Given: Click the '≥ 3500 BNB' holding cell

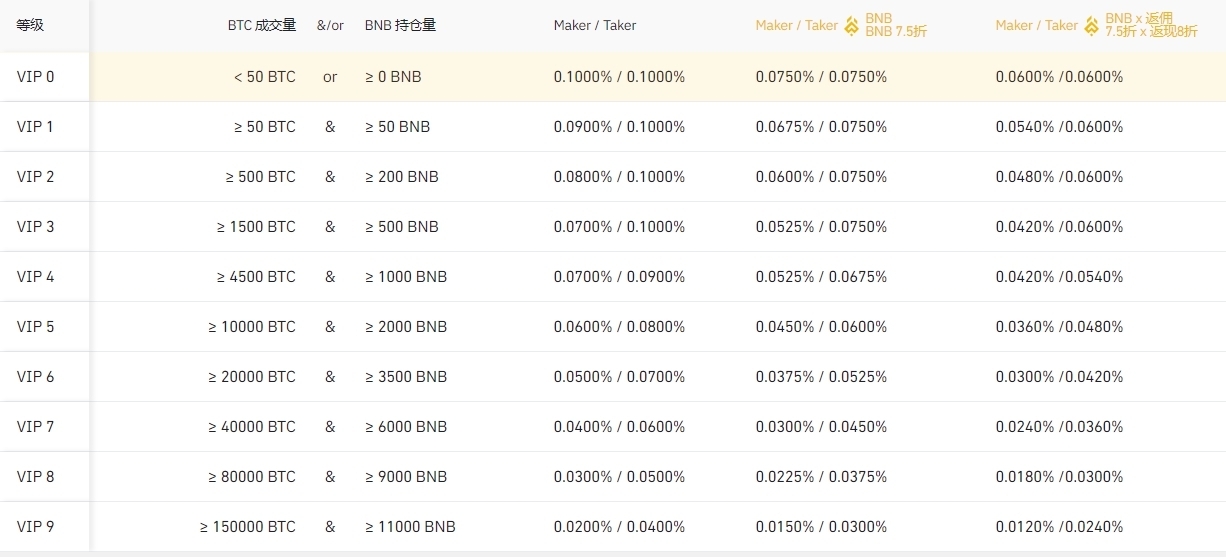Looking at the screenshot, I should point(405,377).
